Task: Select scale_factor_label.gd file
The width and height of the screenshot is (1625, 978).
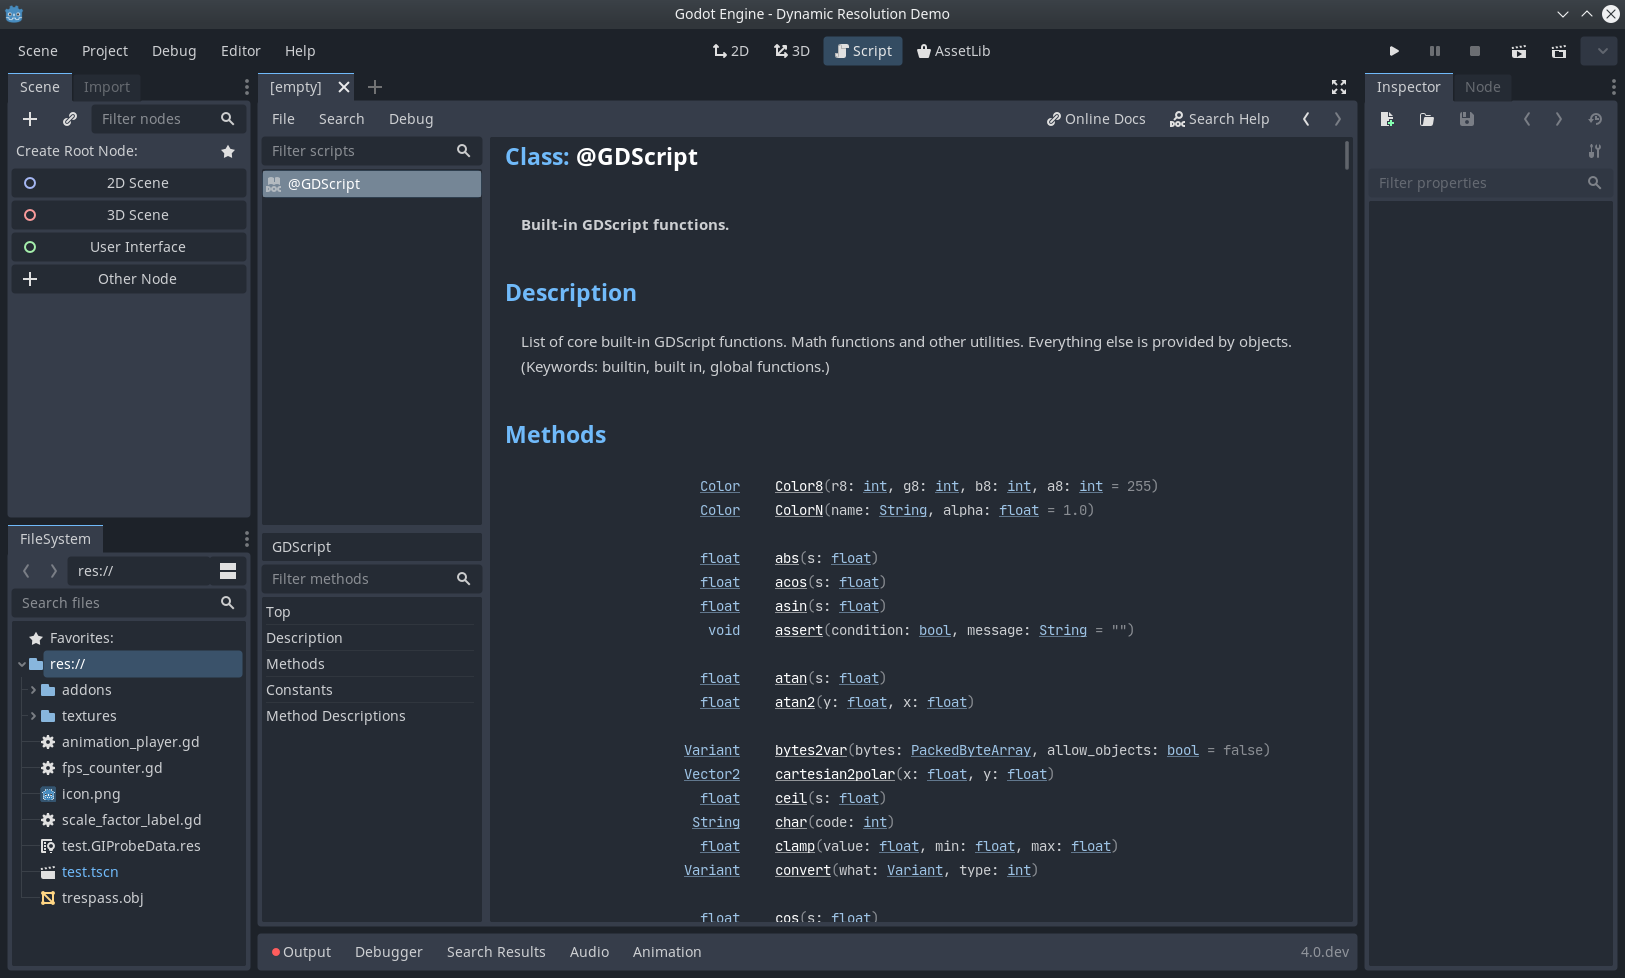Action: click(x=131, y=820)
